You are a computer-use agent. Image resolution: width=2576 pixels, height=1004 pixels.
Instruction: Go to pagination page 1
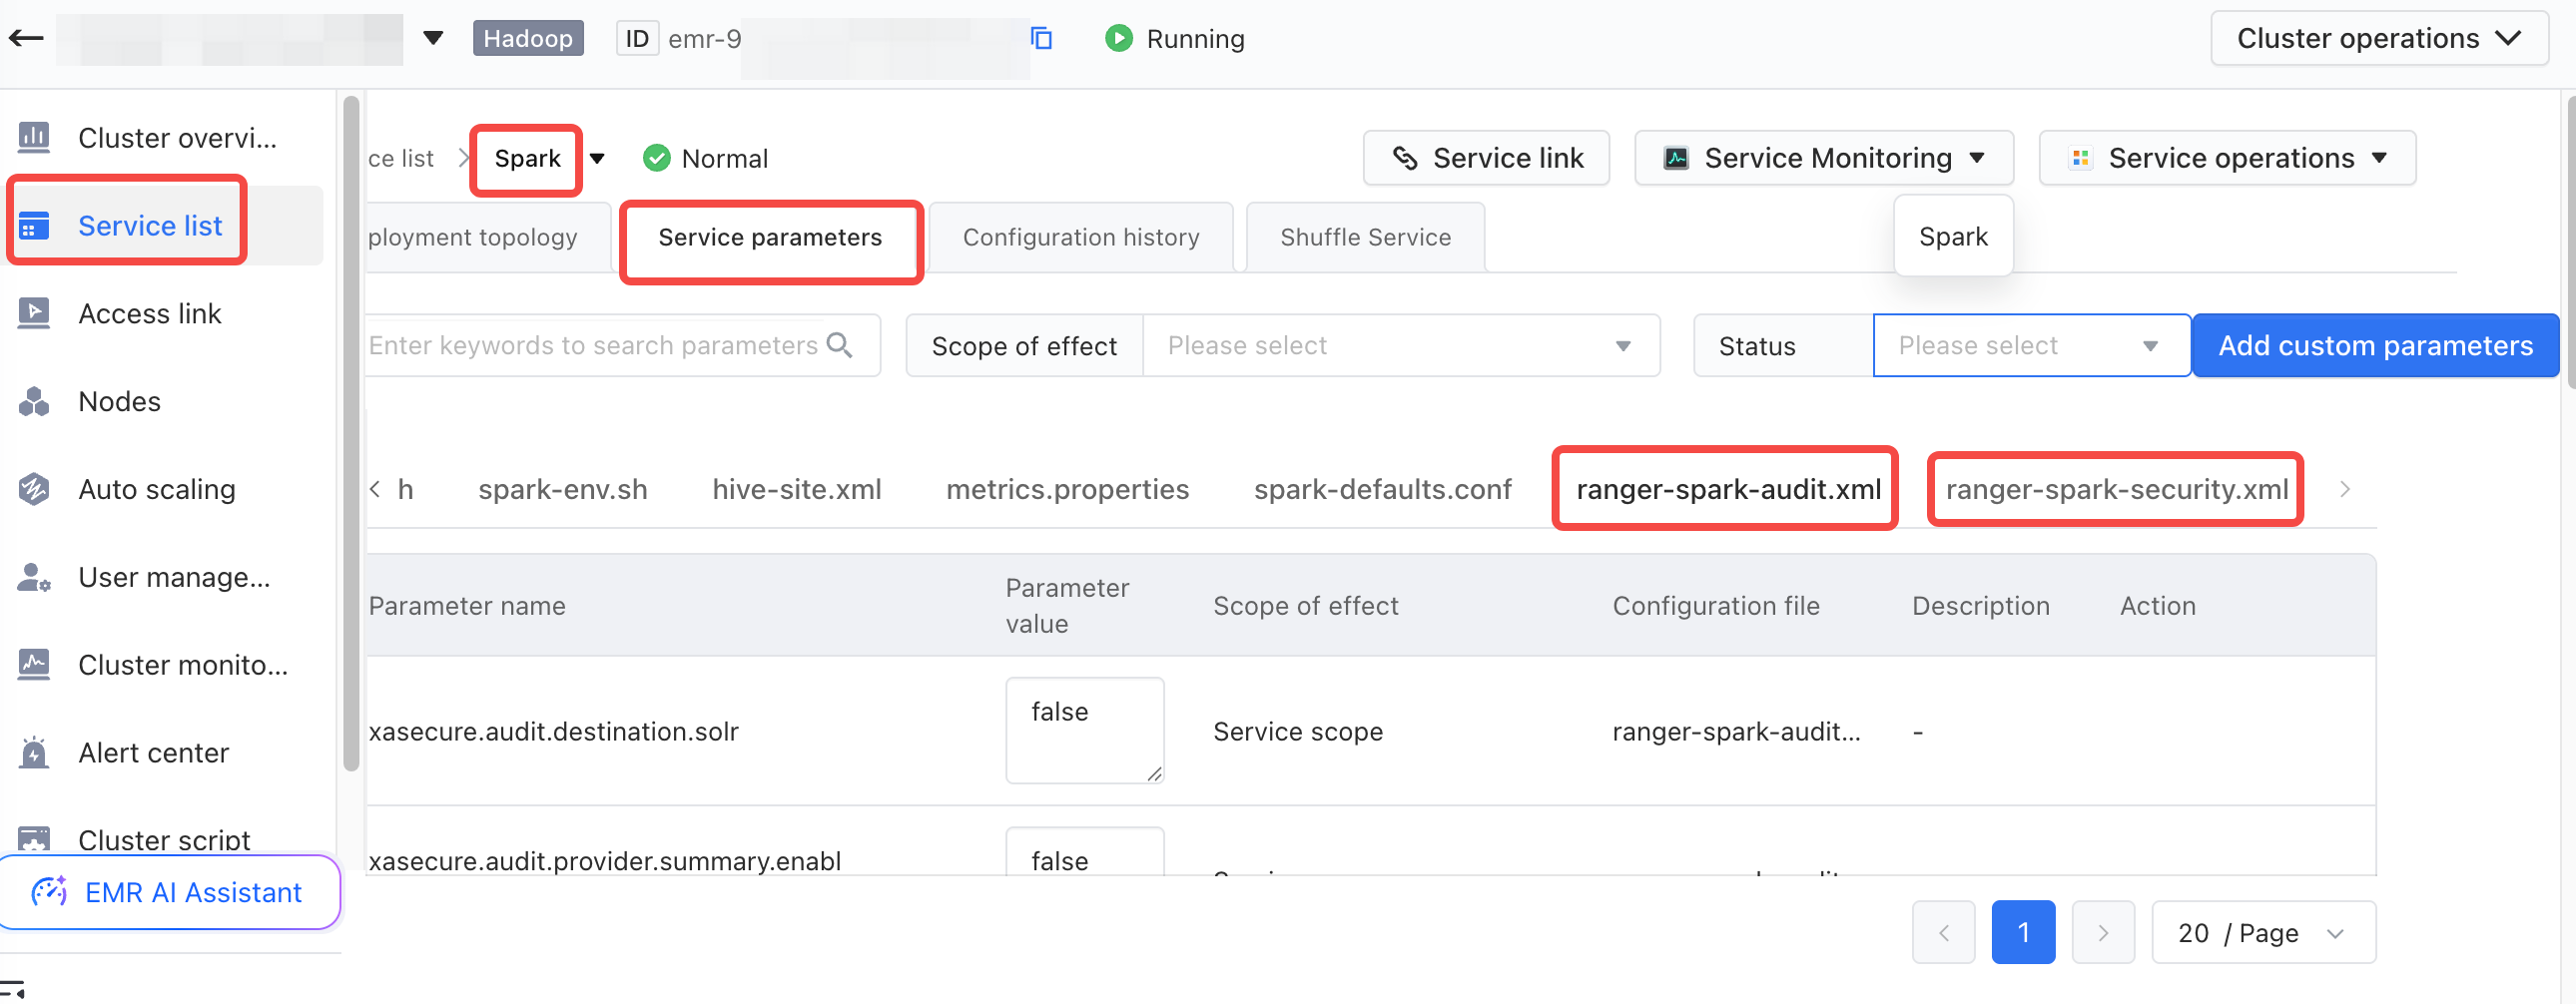click(2023, 932)
